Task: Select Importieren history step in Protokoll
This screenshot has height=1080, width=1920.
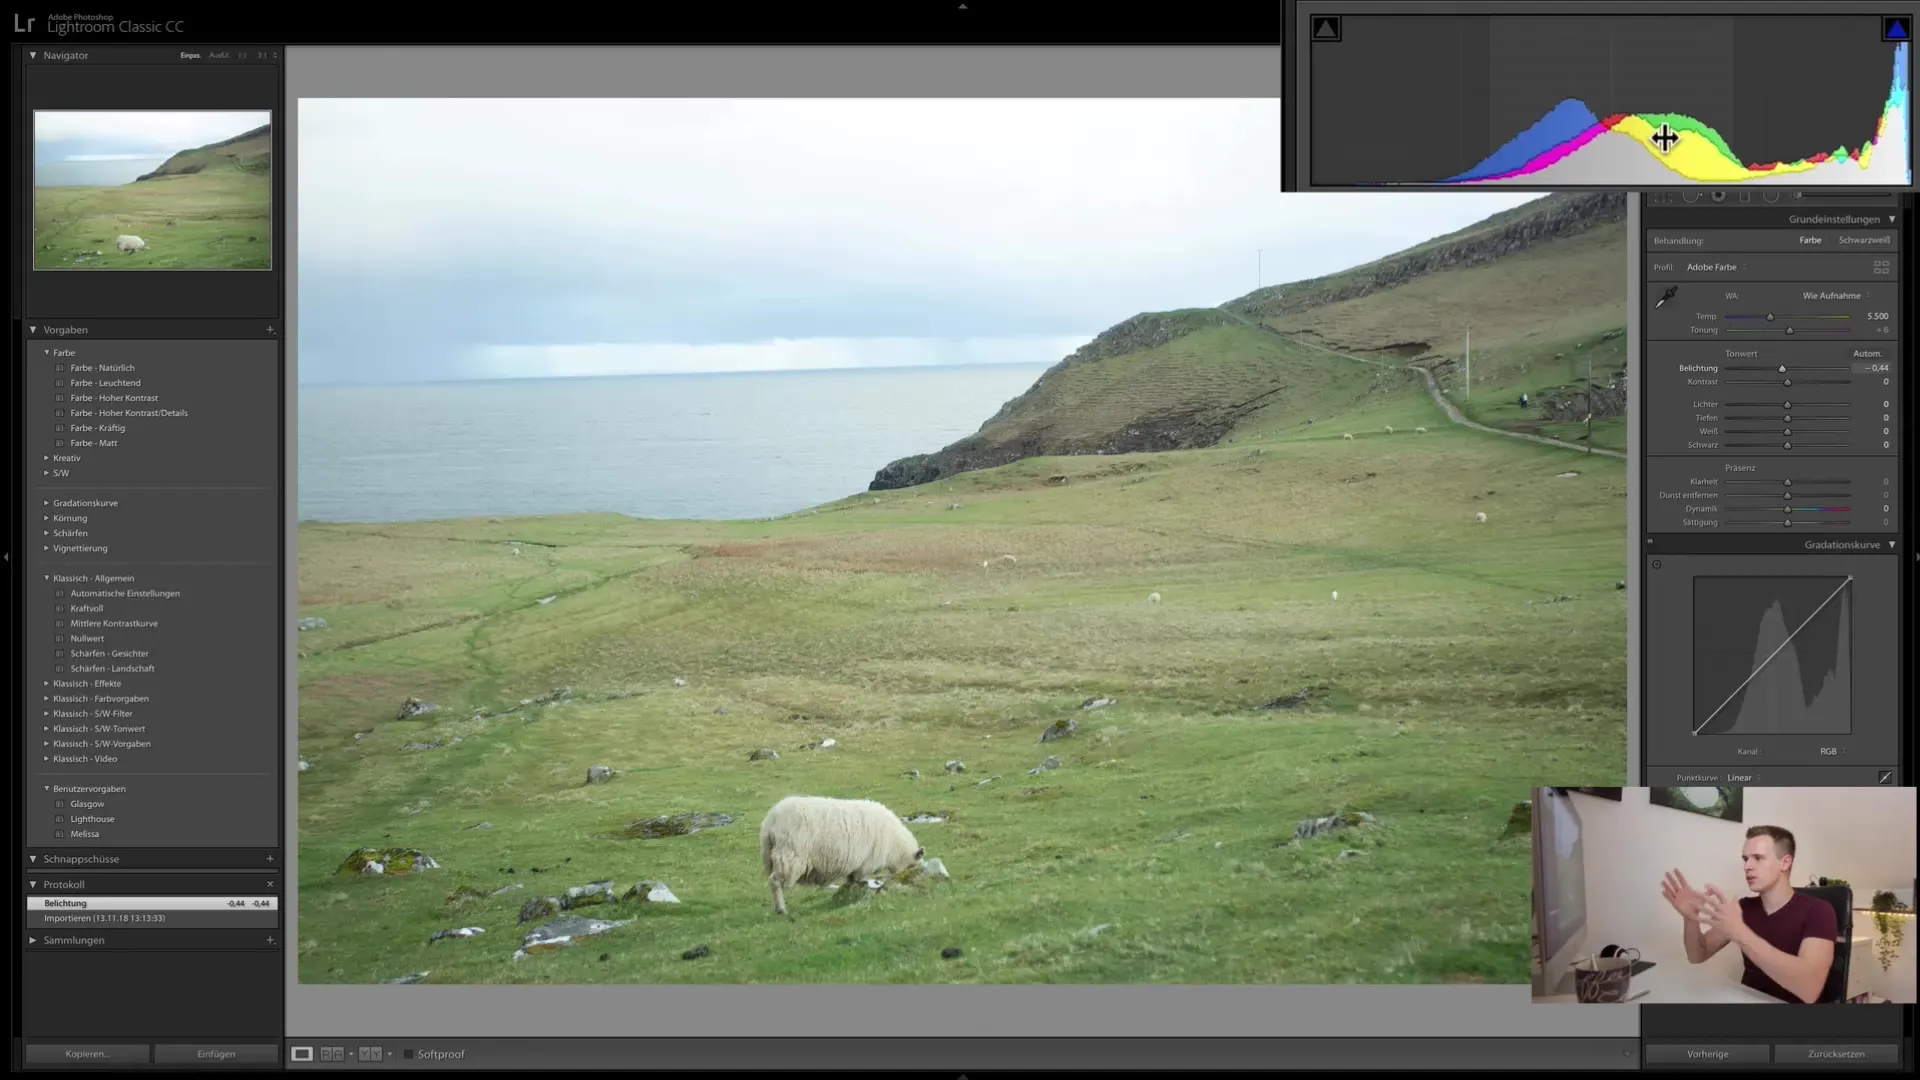Action: pos(152,918)
